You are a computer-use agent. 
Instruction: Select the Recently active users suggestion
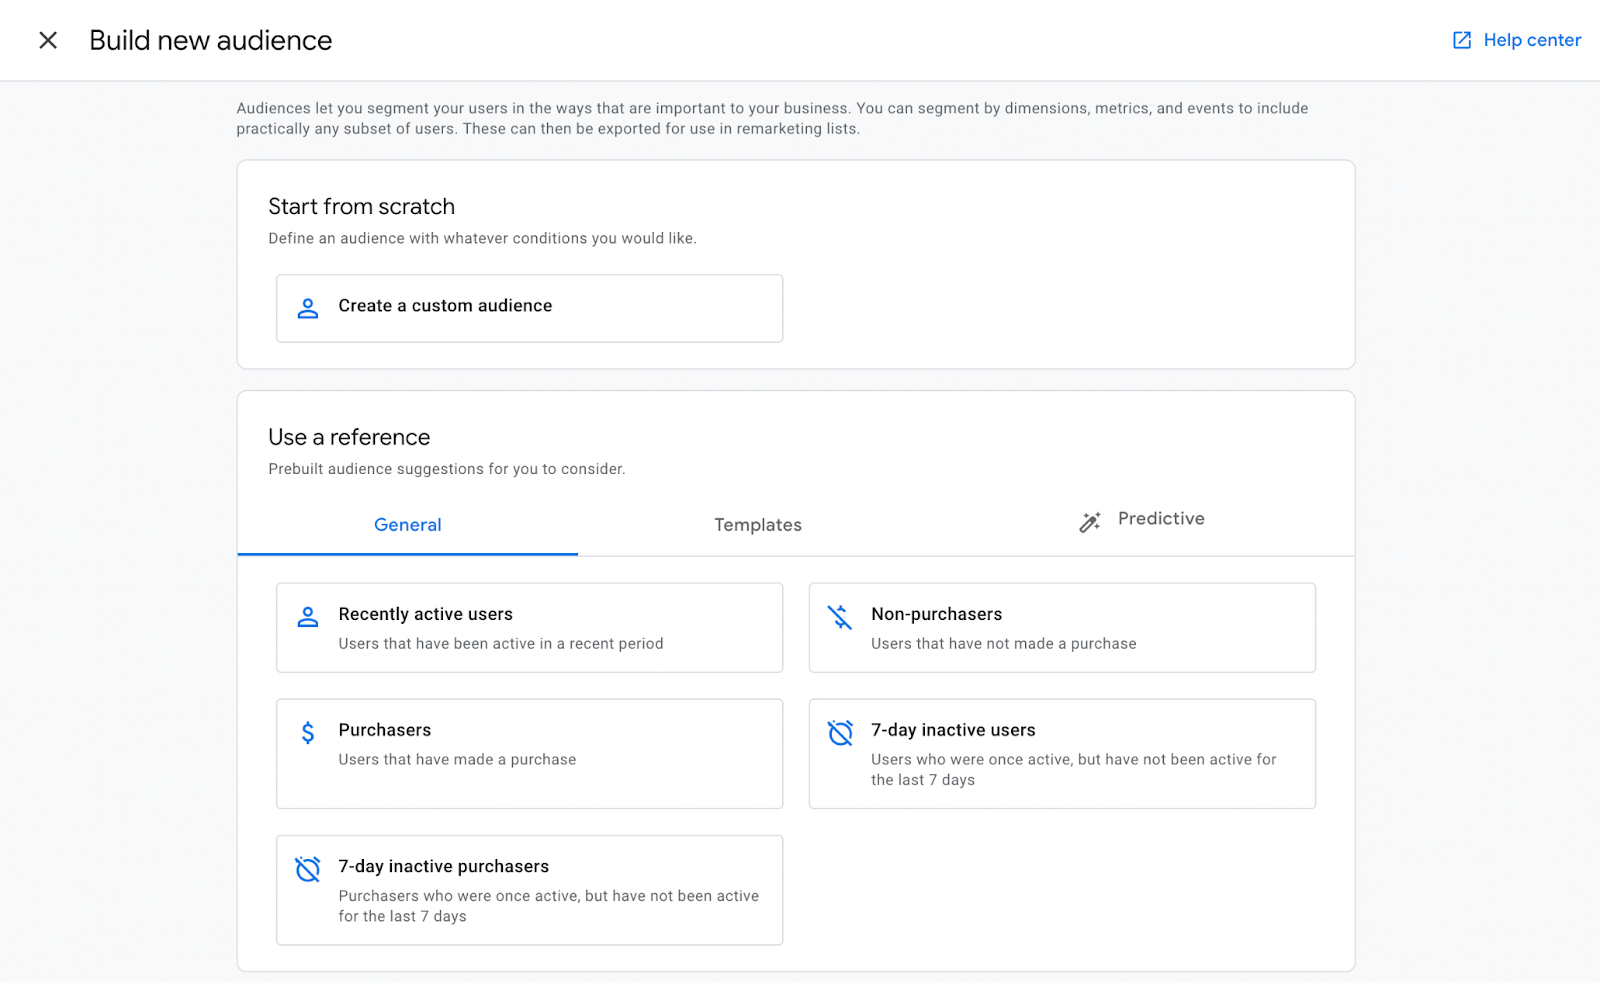click(x=529, y=627)
